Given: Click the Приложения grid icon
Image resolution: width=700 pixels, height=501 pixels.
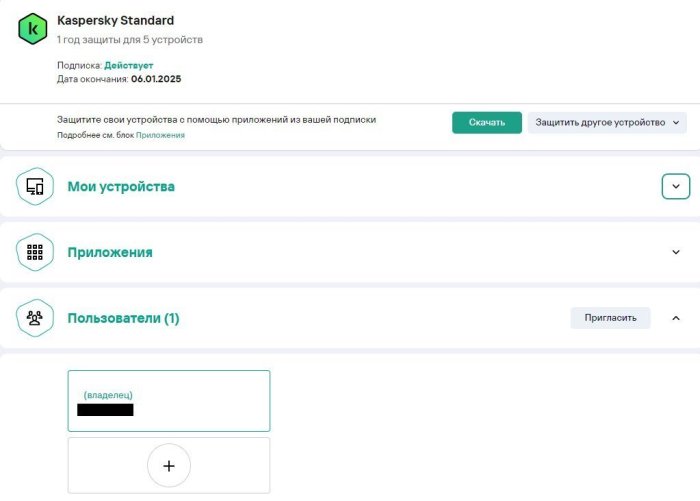Looking at the screenshot, I should 35,252.
